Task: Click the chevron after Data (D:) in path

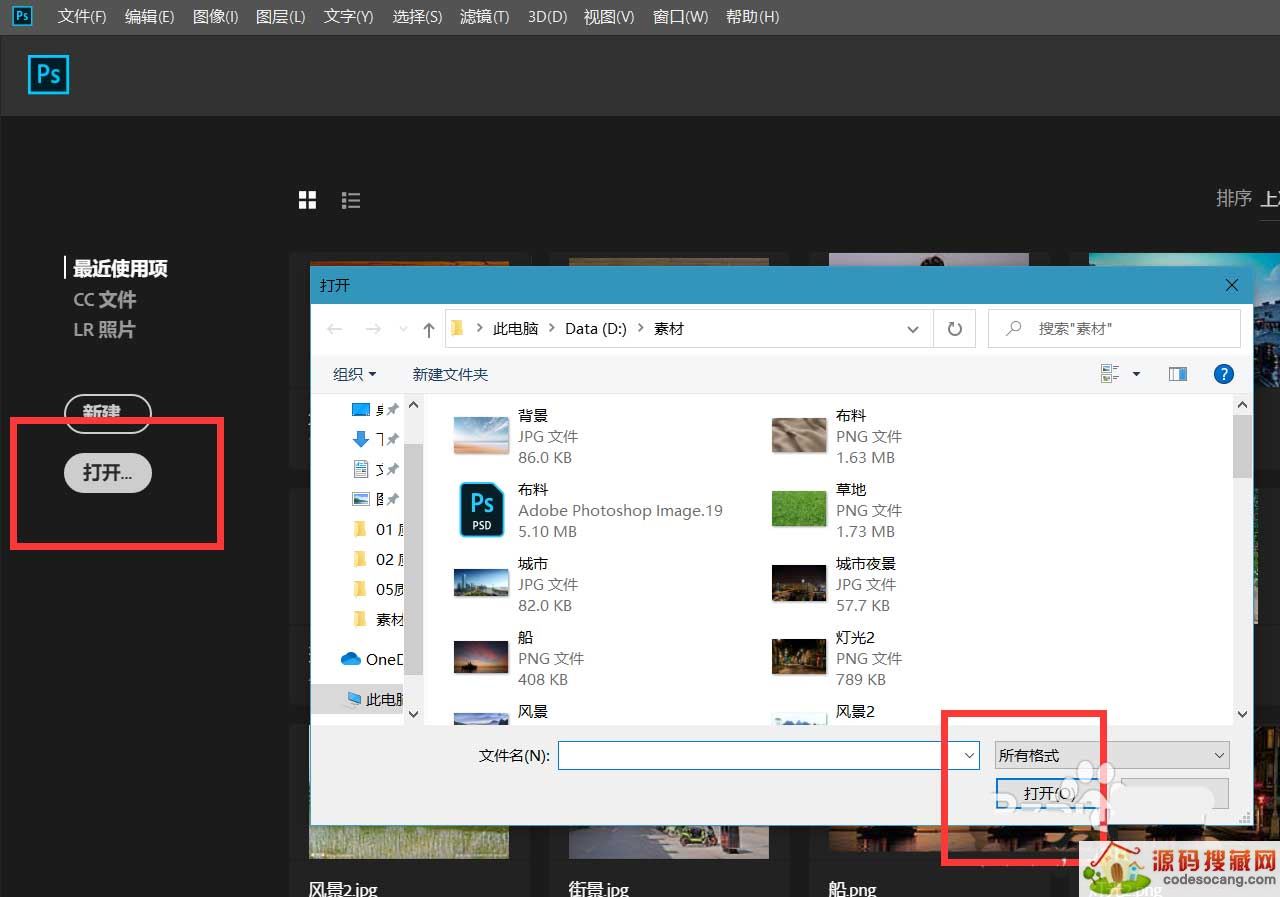Action: point(641,329)
